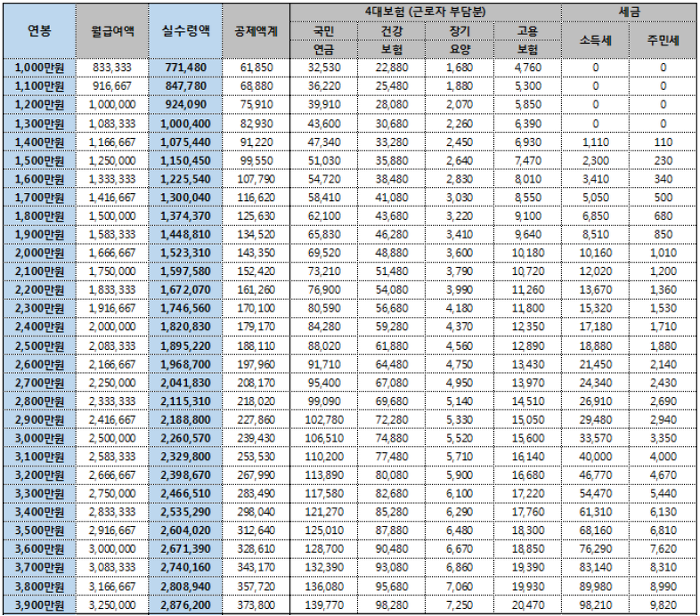
Task: Select the 3,600만원 salary row label
Action: click(x=40, y=549)
